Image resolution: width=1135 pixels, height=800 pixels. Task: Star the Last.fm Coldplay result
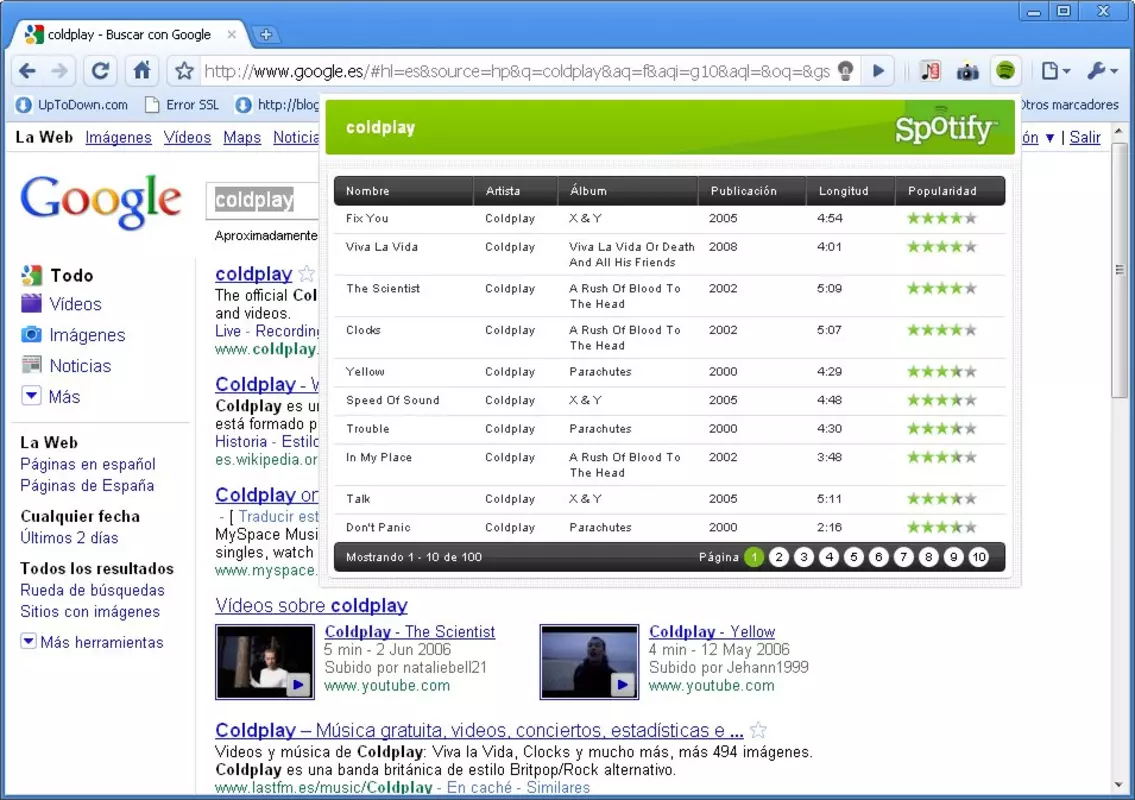[x=758, y=730]
